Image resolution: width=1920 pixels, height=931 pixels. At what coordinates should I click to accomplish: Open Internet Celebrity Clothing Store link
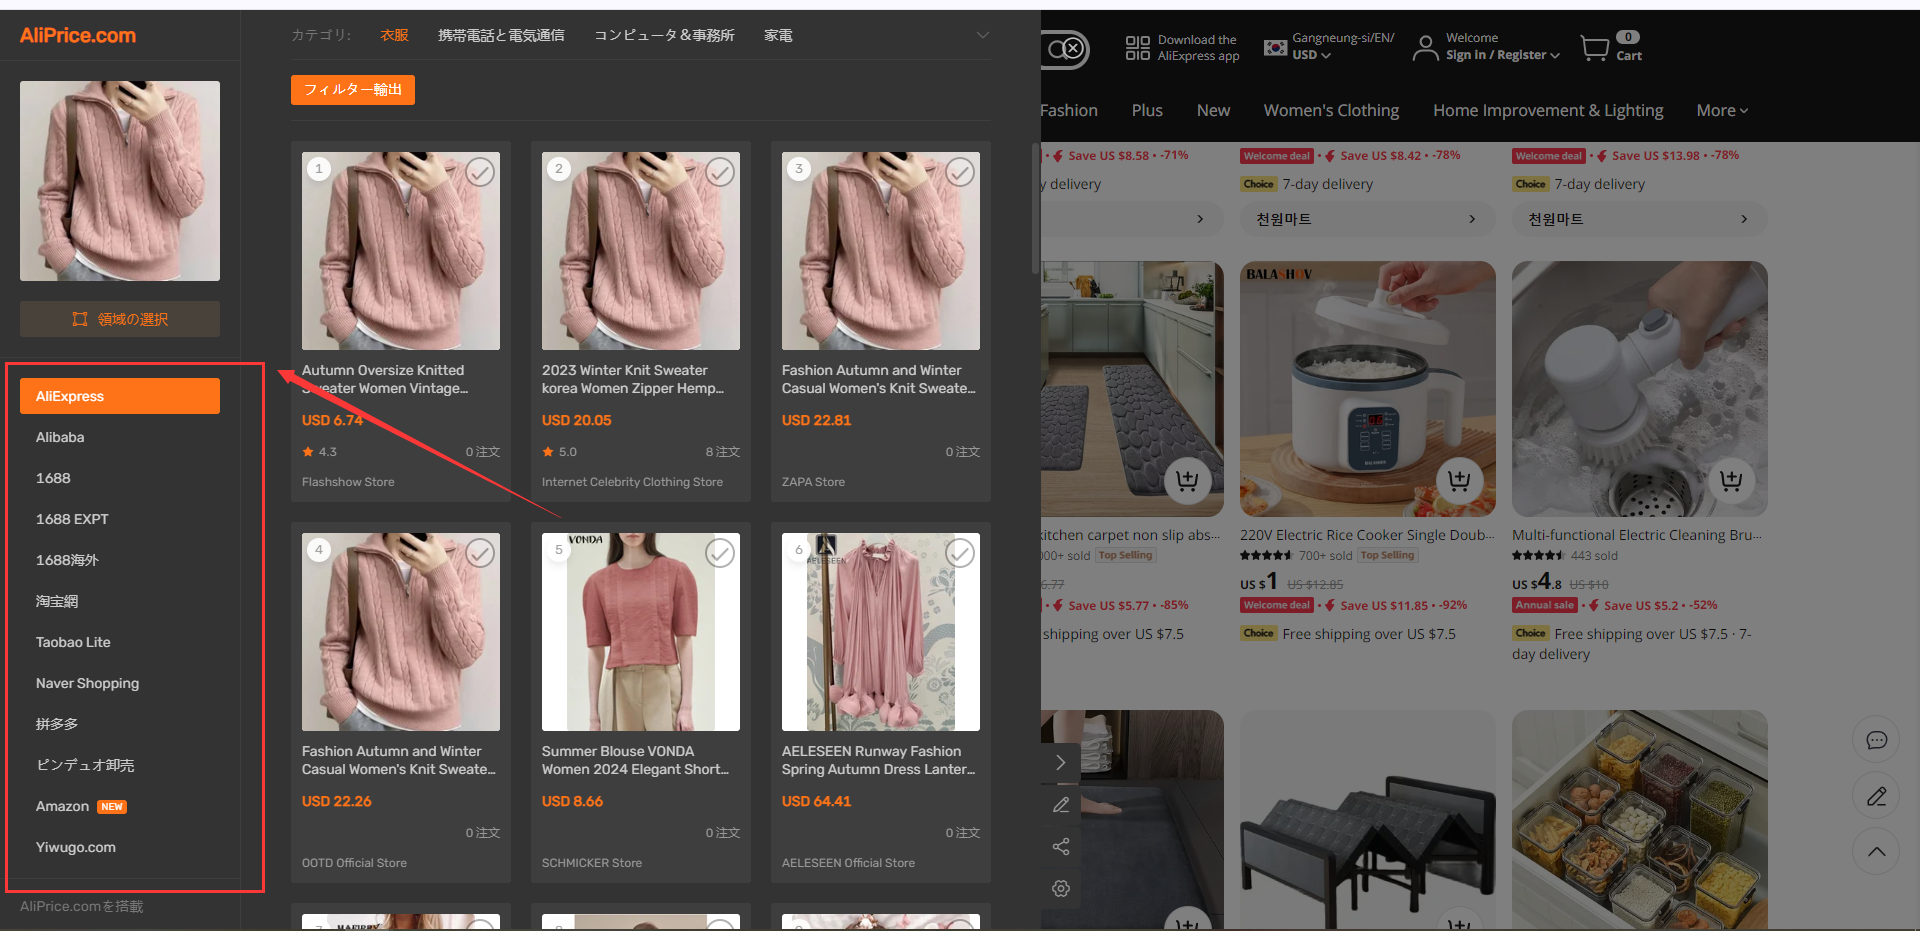pos(632,482)
